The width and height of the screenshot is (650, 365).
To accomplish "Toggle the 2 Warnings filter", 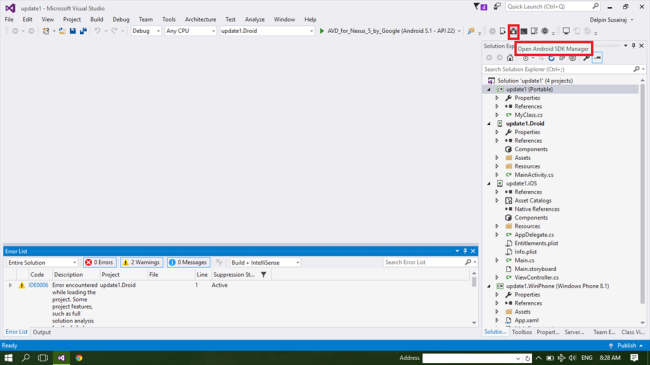I will coord(141,263).
